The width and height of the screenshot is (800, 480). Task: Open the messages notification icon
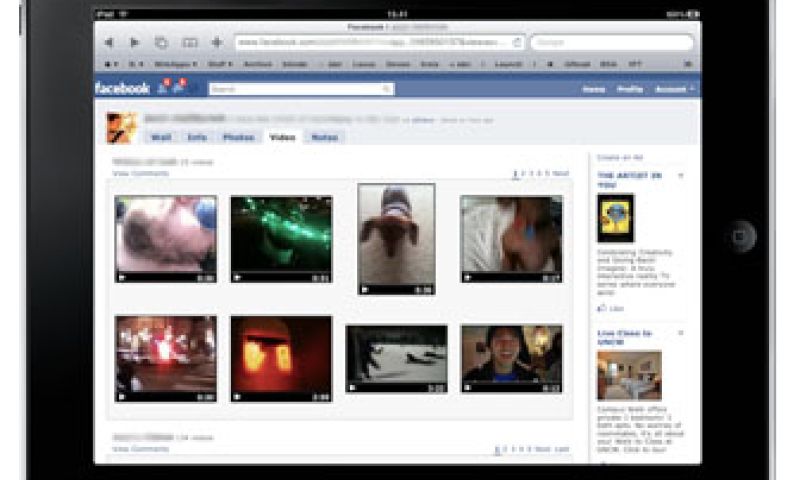(x=180, y=87)
